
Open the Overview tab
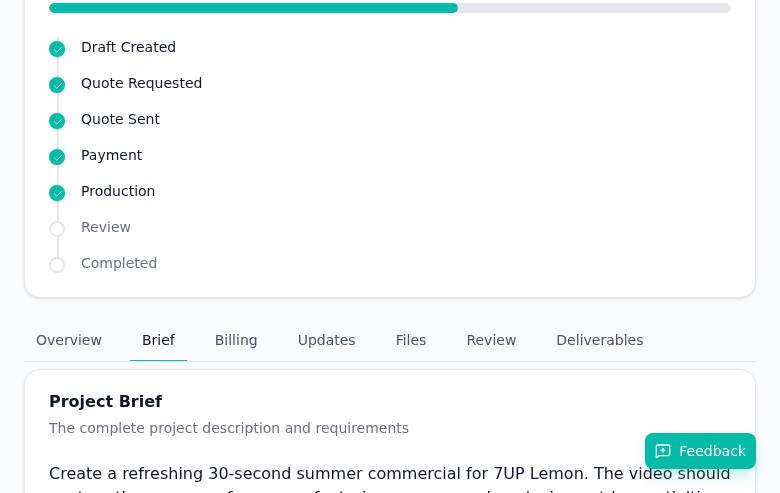click(69, 340)
